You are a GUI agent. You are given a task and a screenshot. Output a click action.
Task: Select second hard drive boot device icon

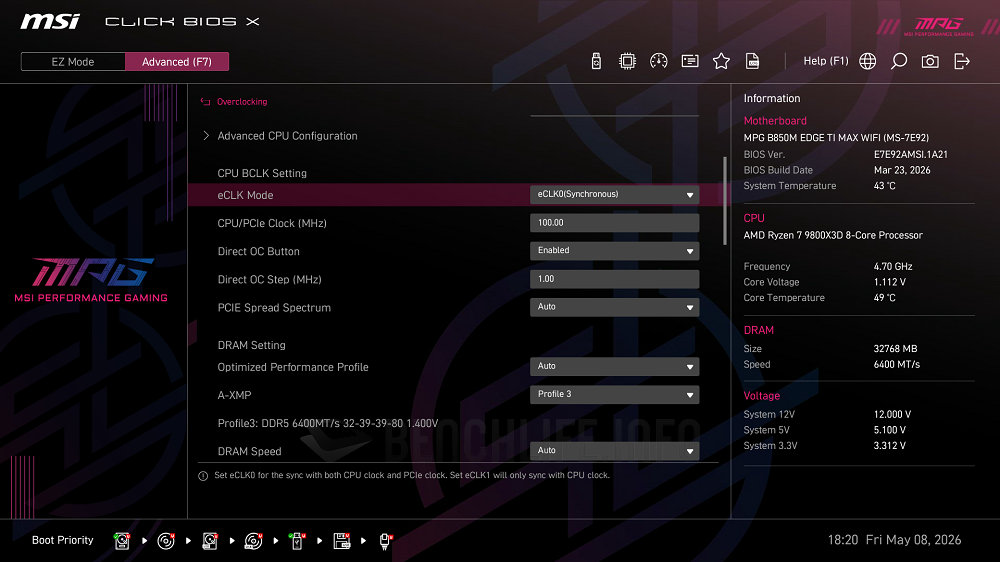(210, 541)
